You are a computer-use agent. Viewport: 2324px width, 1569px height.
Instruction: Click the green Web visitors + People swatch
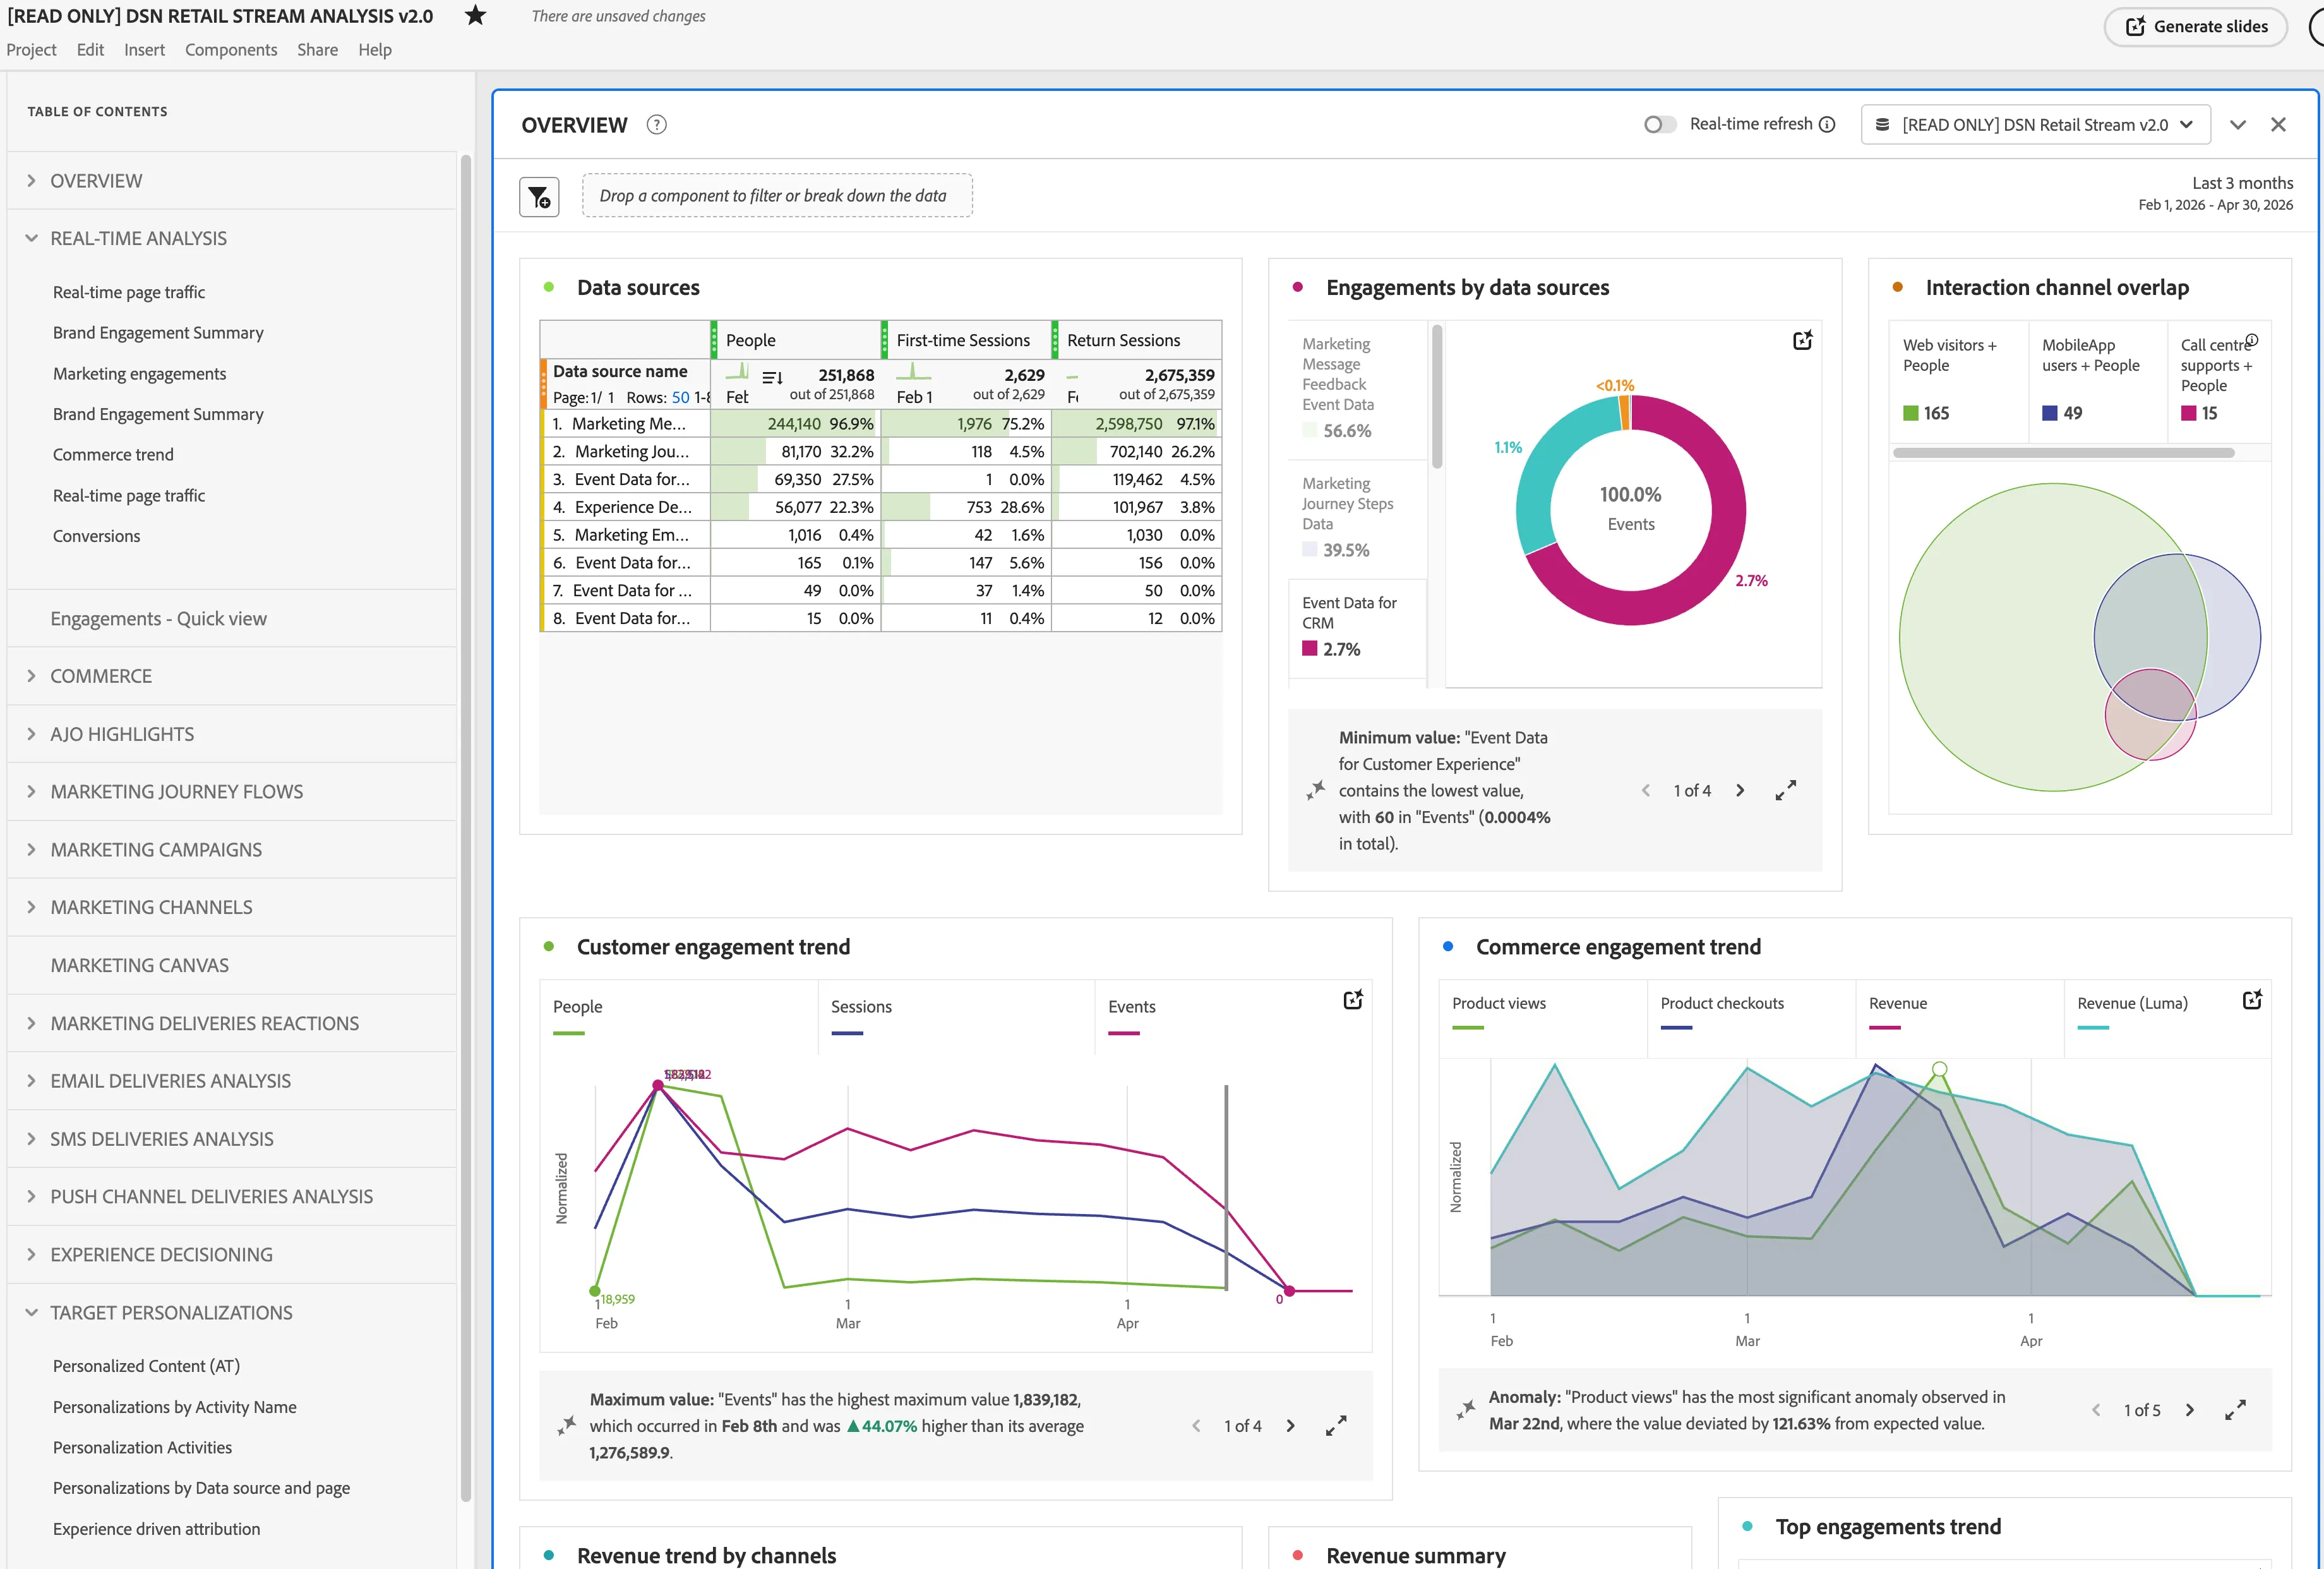click(1910, 414)
